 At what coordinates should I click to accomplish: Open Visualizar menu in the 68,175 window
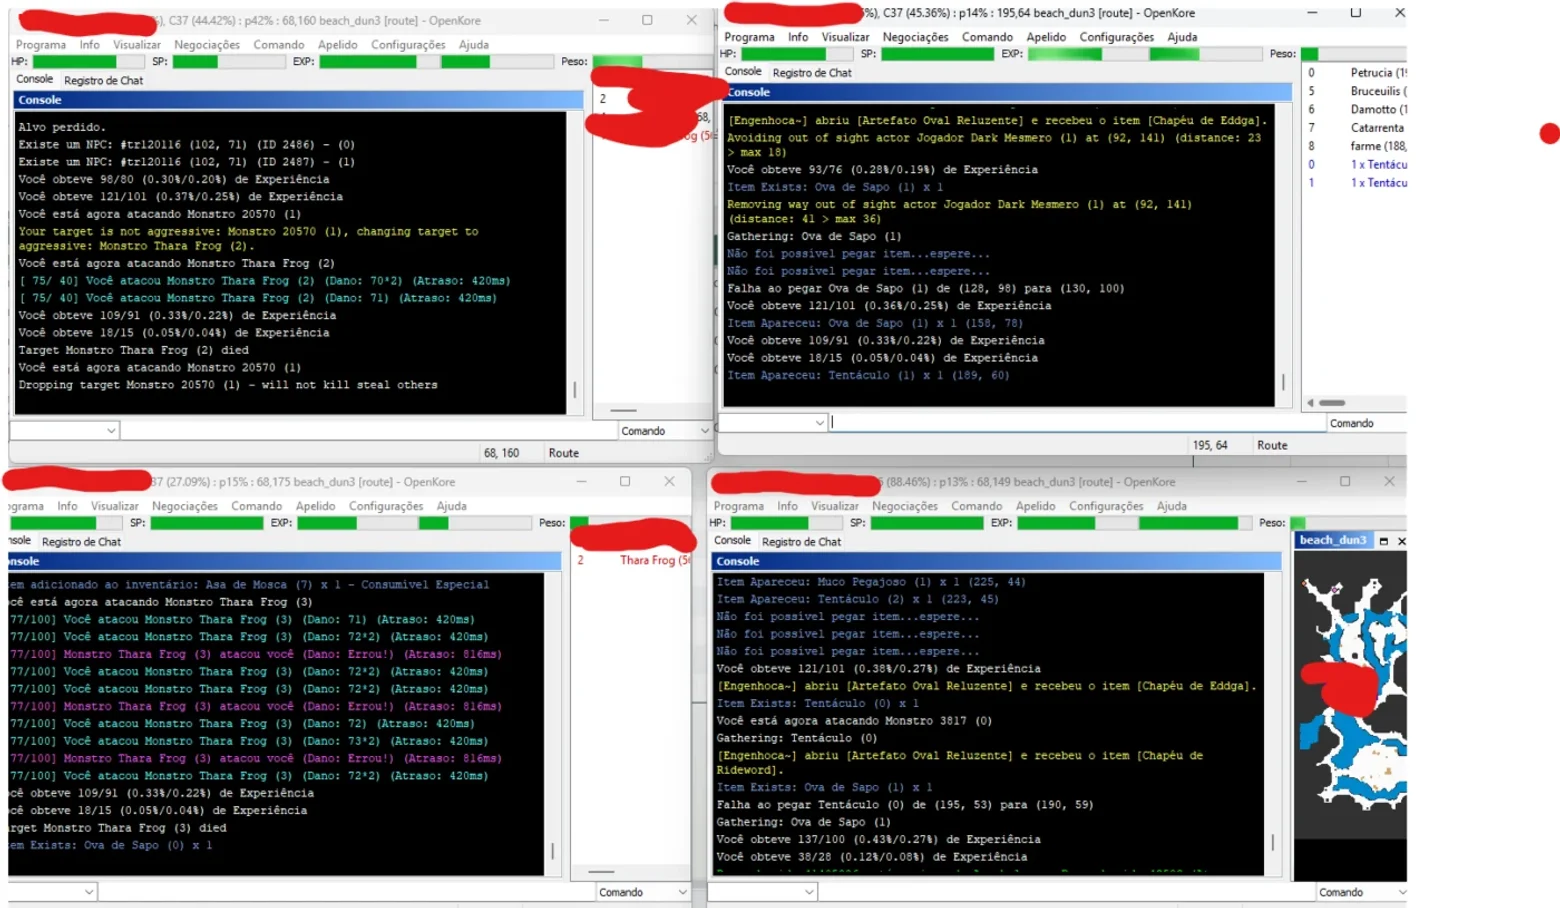coord(115,506)
